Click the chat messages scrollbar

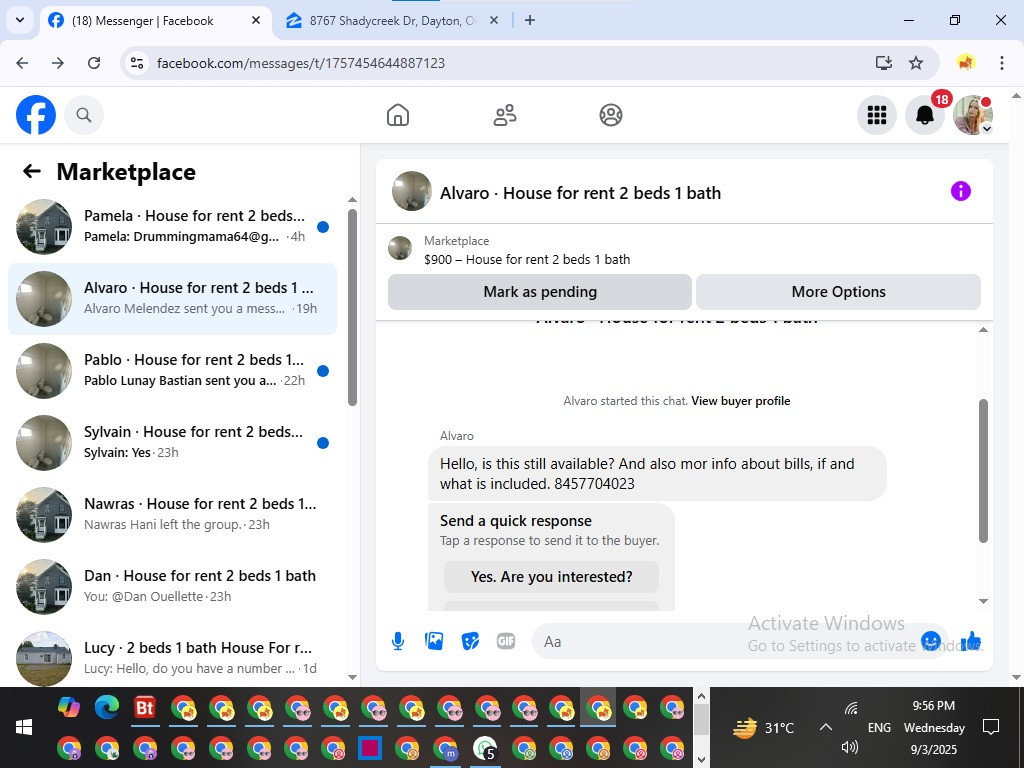[984, 470]
